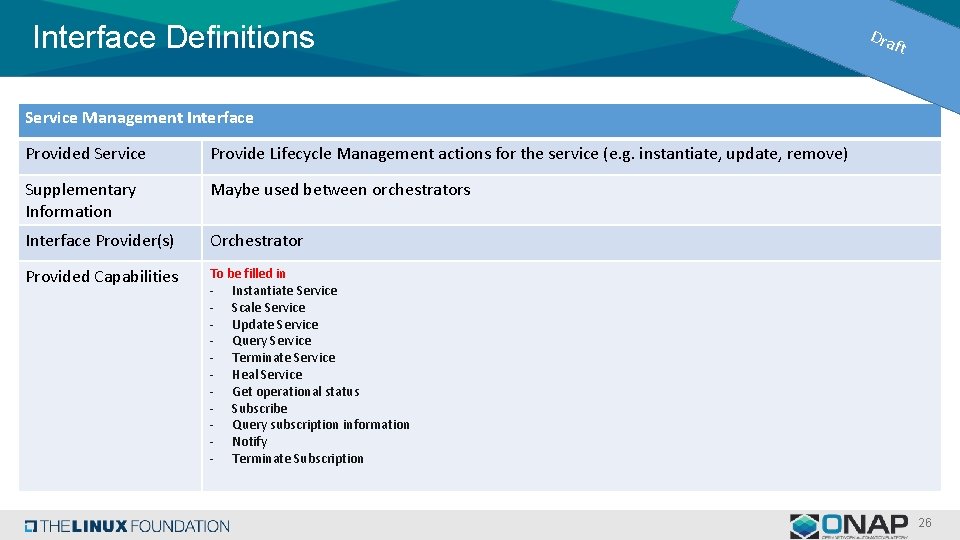This screenshot has height=540, width=960.
Task: Click the 'Query Service' list item
Action: (x=271, y=341)
